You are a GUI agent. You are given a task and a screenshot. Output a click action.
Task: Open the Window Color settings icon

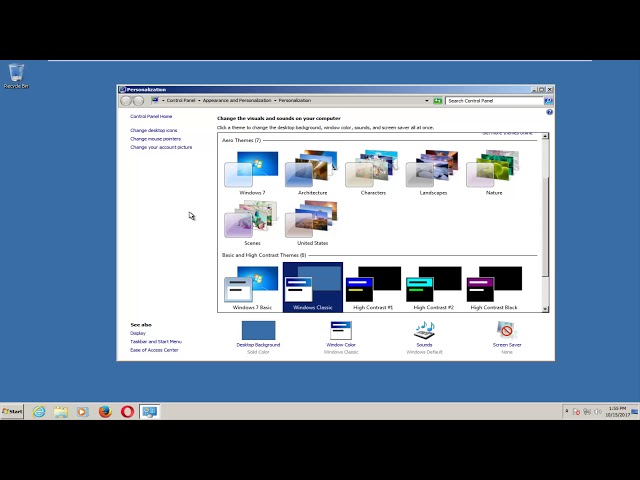coord(340,330)
